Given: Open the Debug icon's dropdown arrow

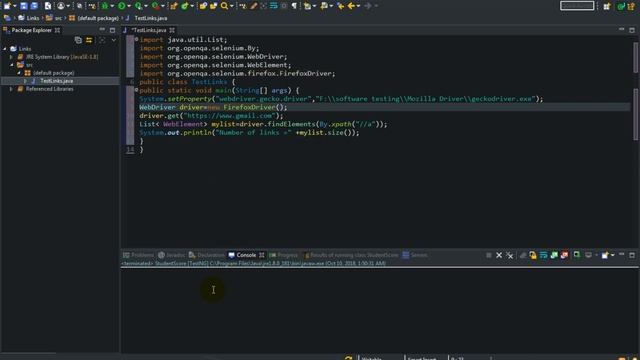Looking at the screenshot, I should tap(112, 6).
